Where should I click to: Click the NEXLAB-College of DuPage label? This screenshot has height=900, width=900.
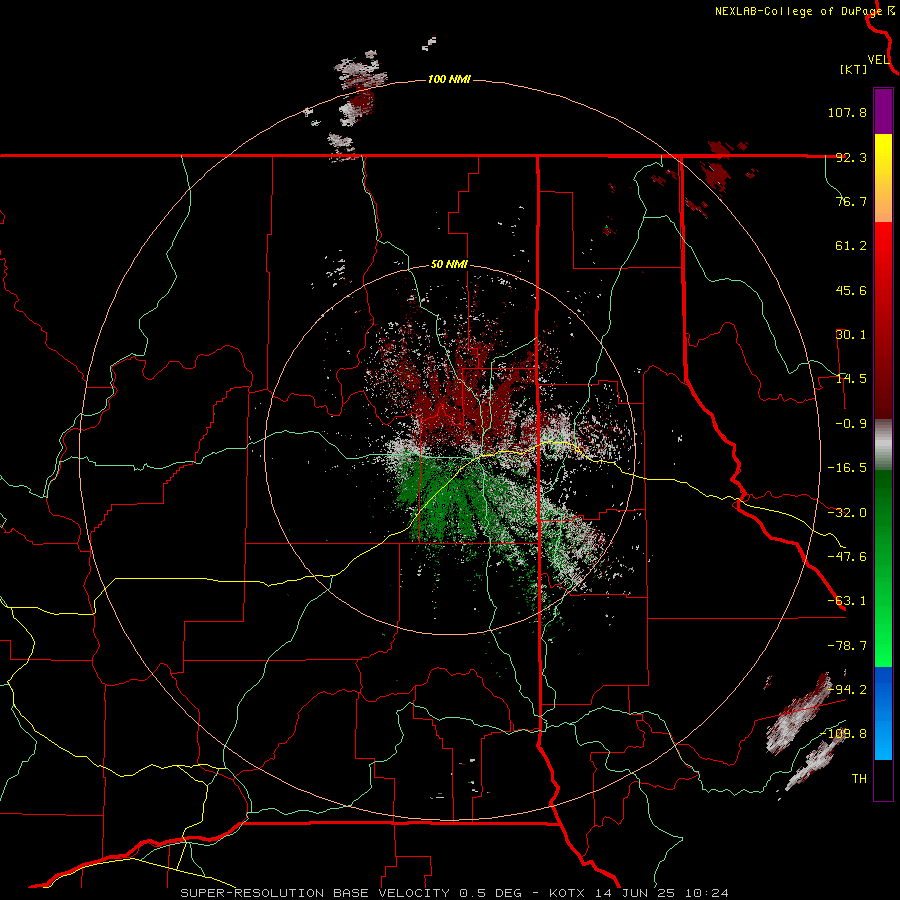[x=798, y=11]
